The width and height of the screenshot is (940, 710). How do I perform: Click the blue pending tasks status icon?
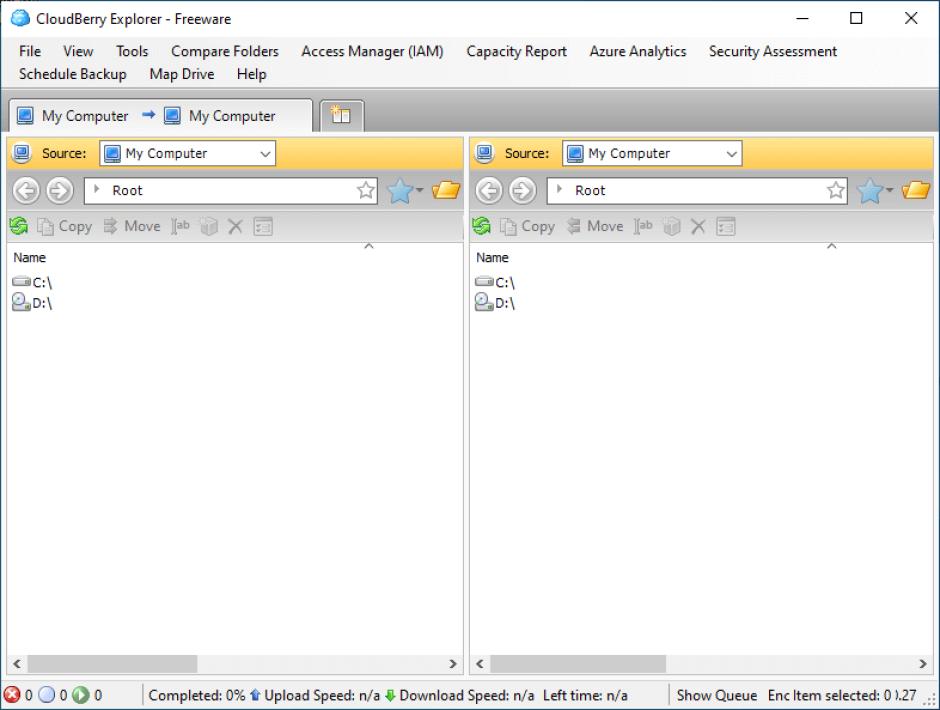pyautogui.click(x=47, y=695)
